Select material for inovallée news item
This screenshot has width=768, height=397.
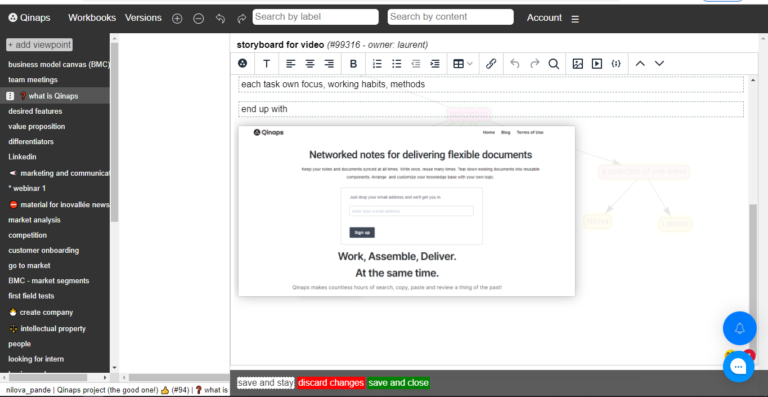tap(59, 205)
